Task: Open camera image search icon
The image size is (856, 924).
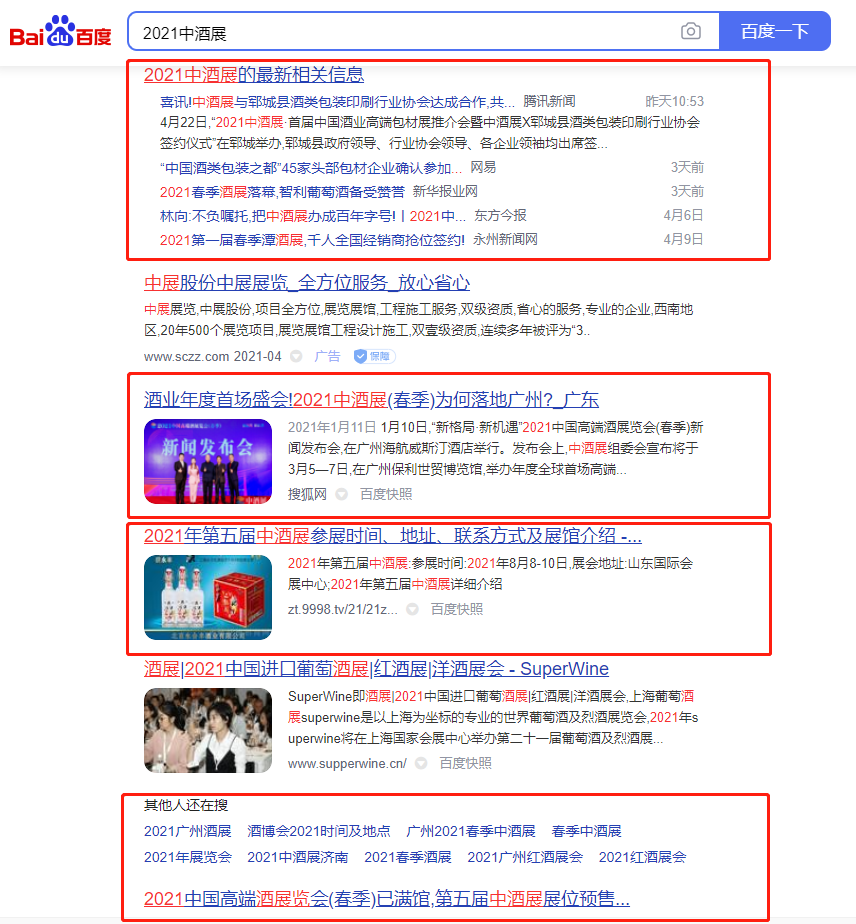Action: (x=690, y=31)
